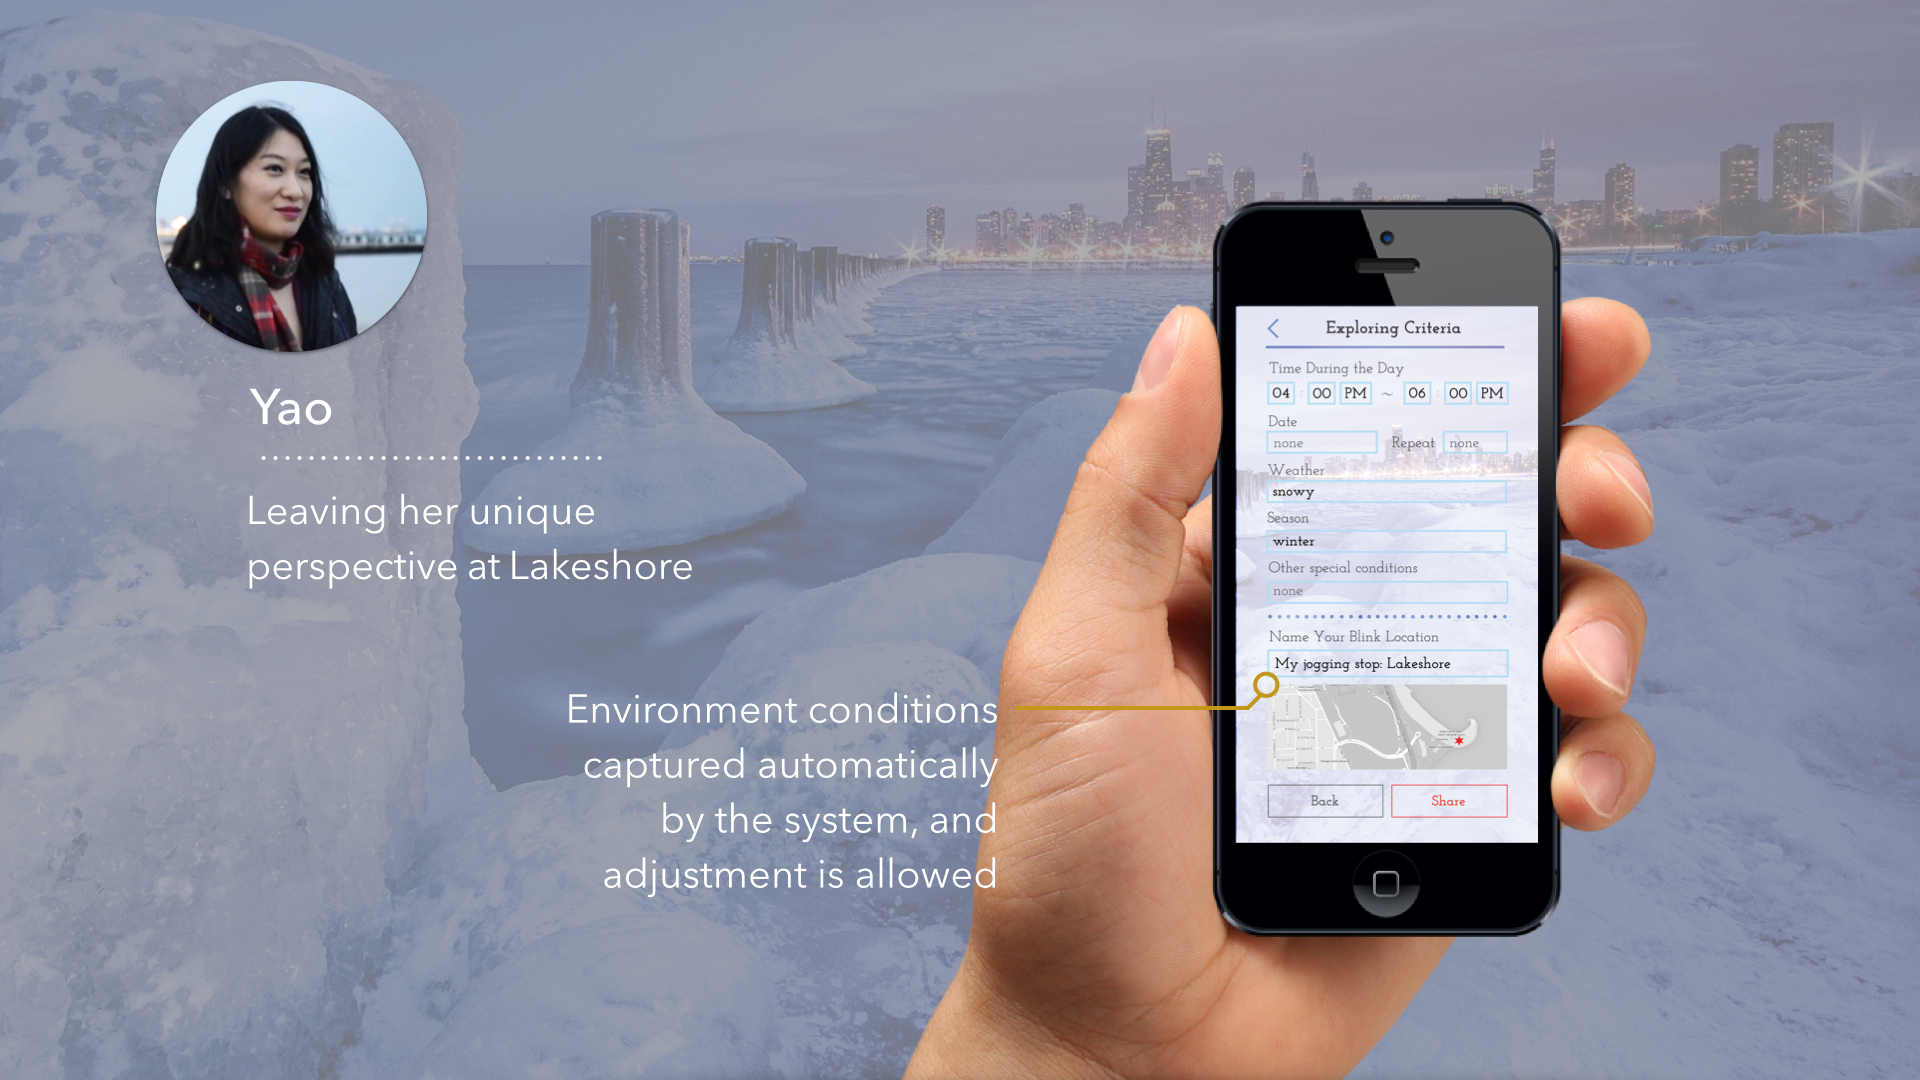Select the PM time period selector
Image resolution: width=1920 pixels, height=1080 pixels.
[x=1350, y=392]
